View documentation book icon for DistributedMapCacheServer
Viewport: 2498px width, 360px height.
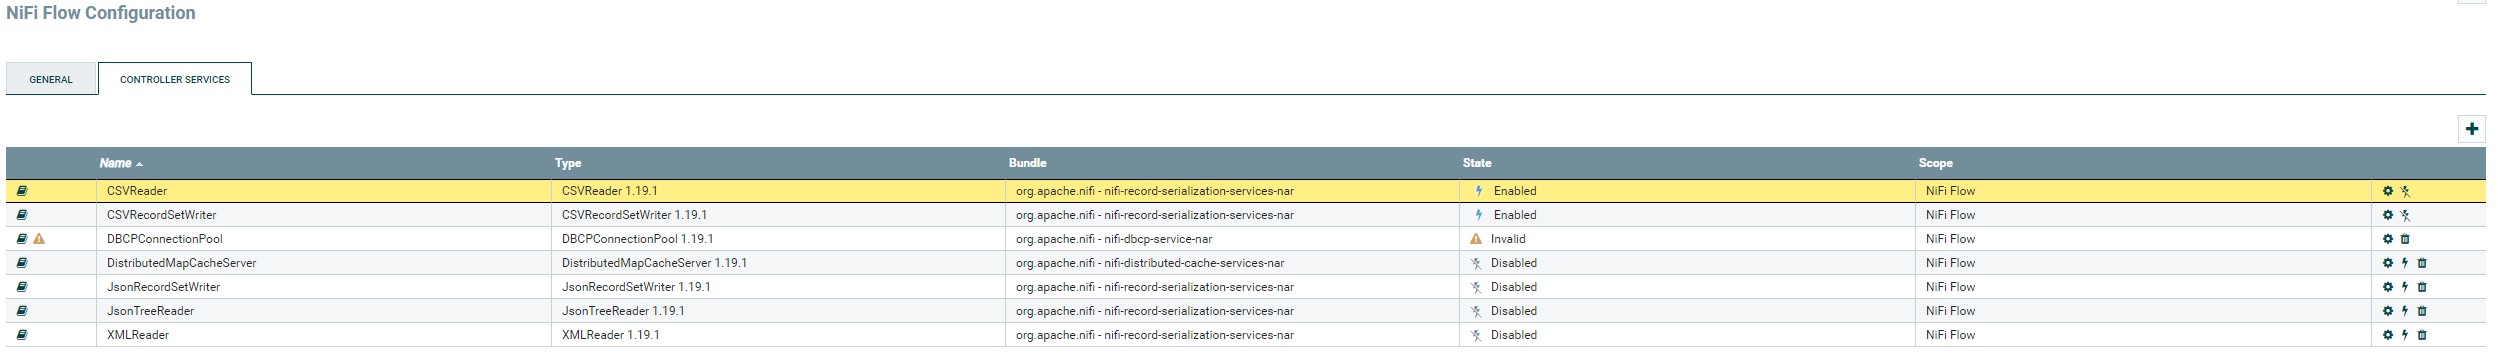22,263
